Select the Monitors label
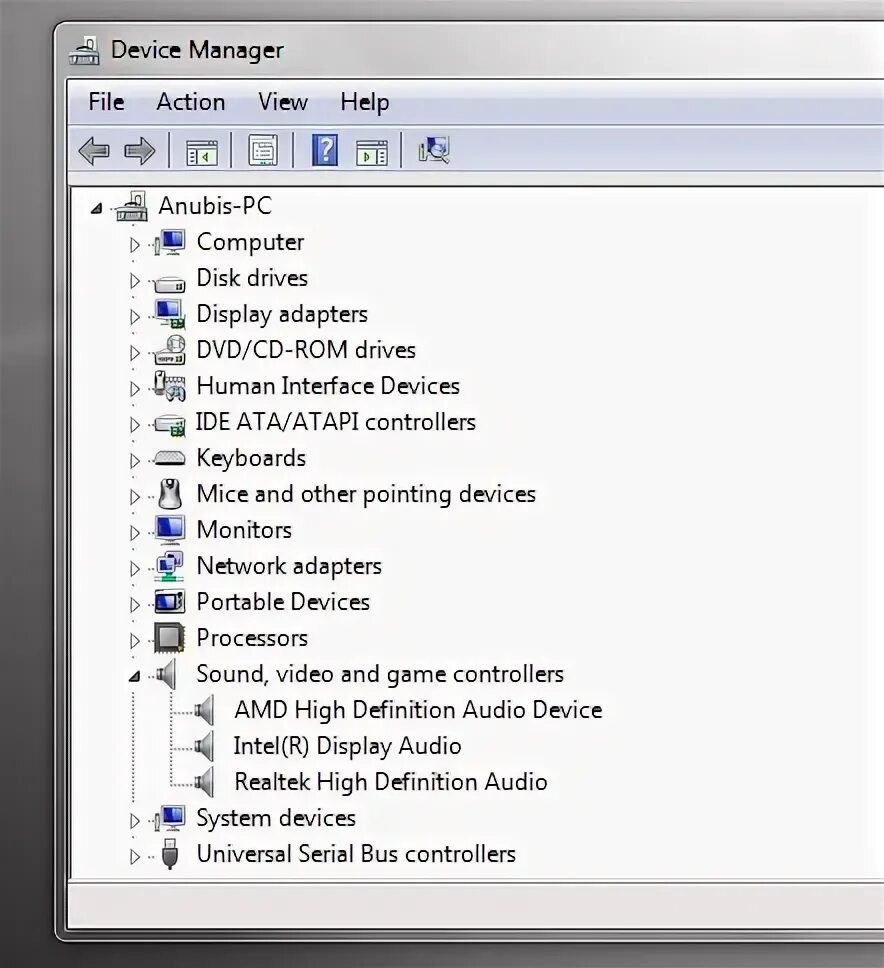 click(x=244, y=530)
